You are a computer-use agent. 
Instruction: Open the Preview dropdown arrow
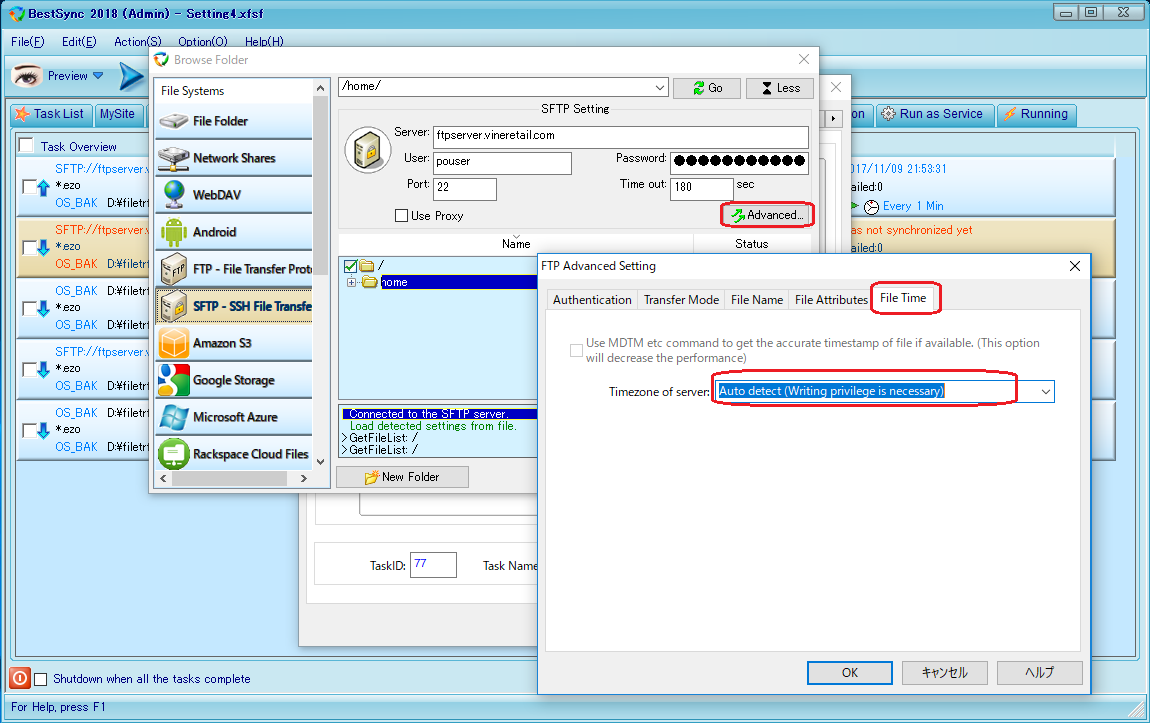click(x=98, y=76)
